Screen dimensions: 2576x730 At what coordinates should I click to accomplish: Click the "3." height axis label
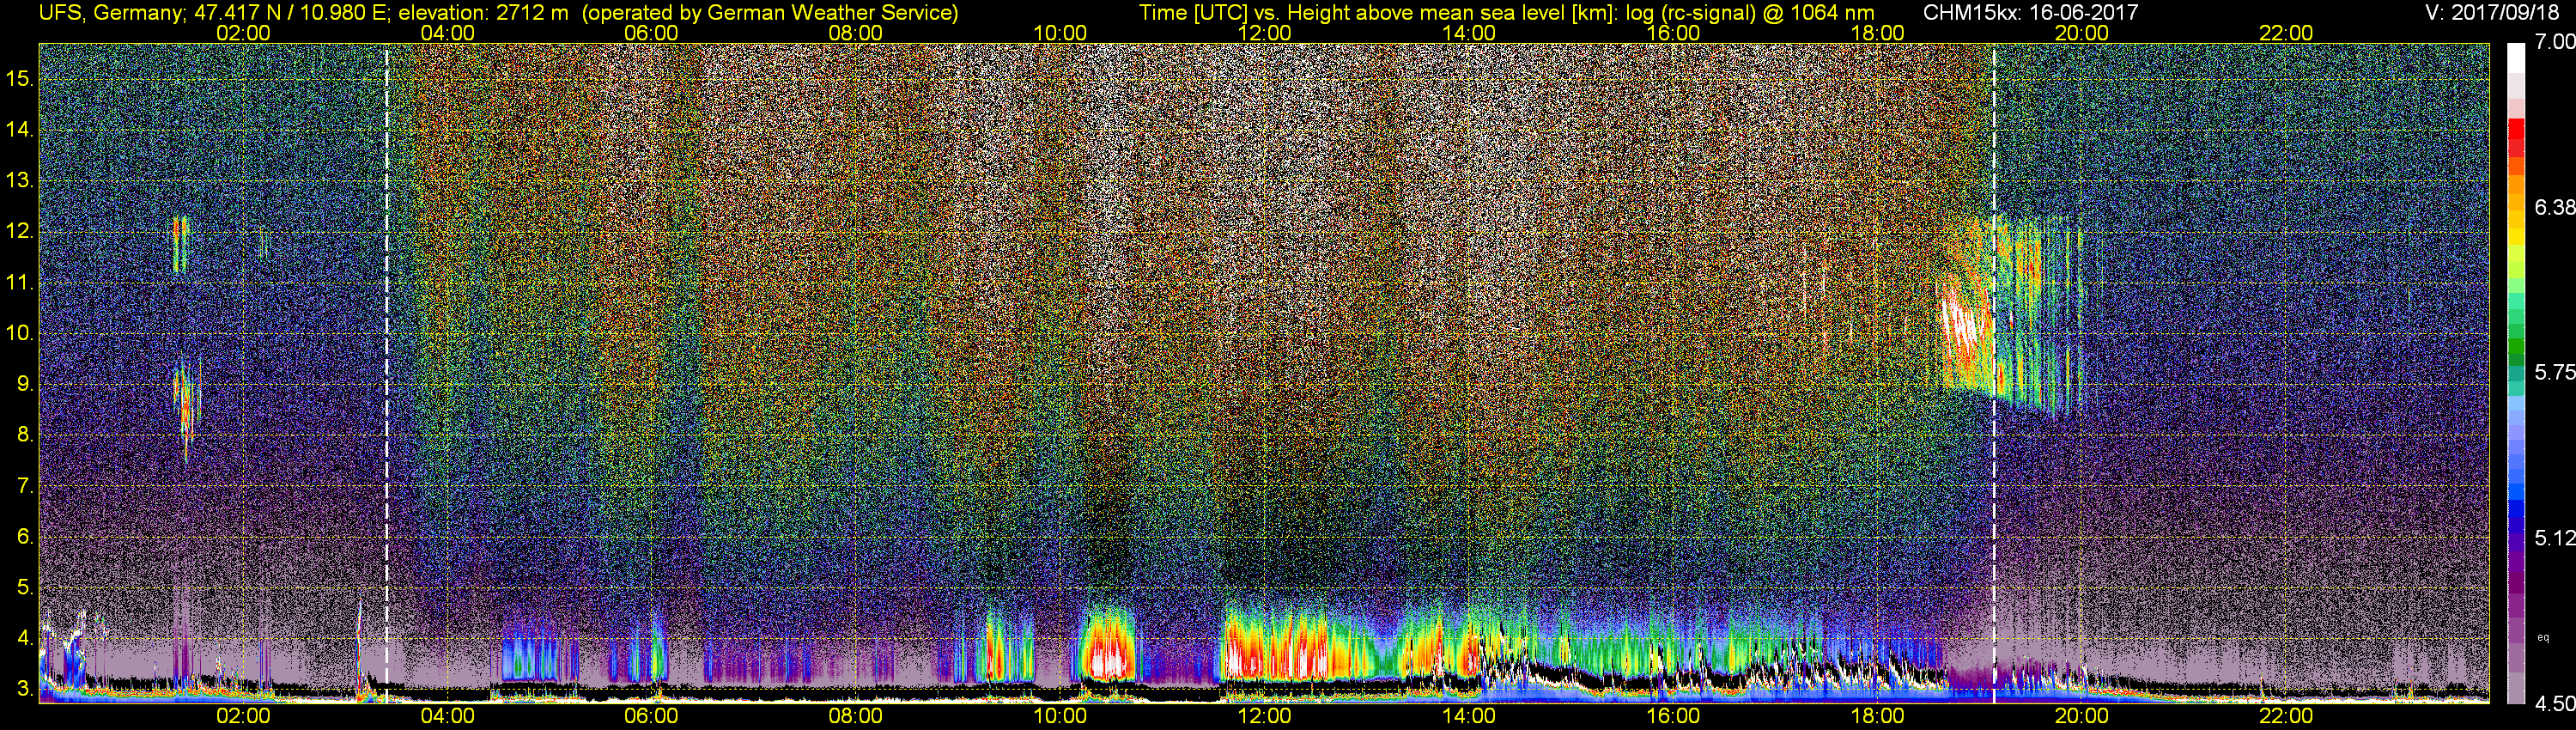point(24,690)
